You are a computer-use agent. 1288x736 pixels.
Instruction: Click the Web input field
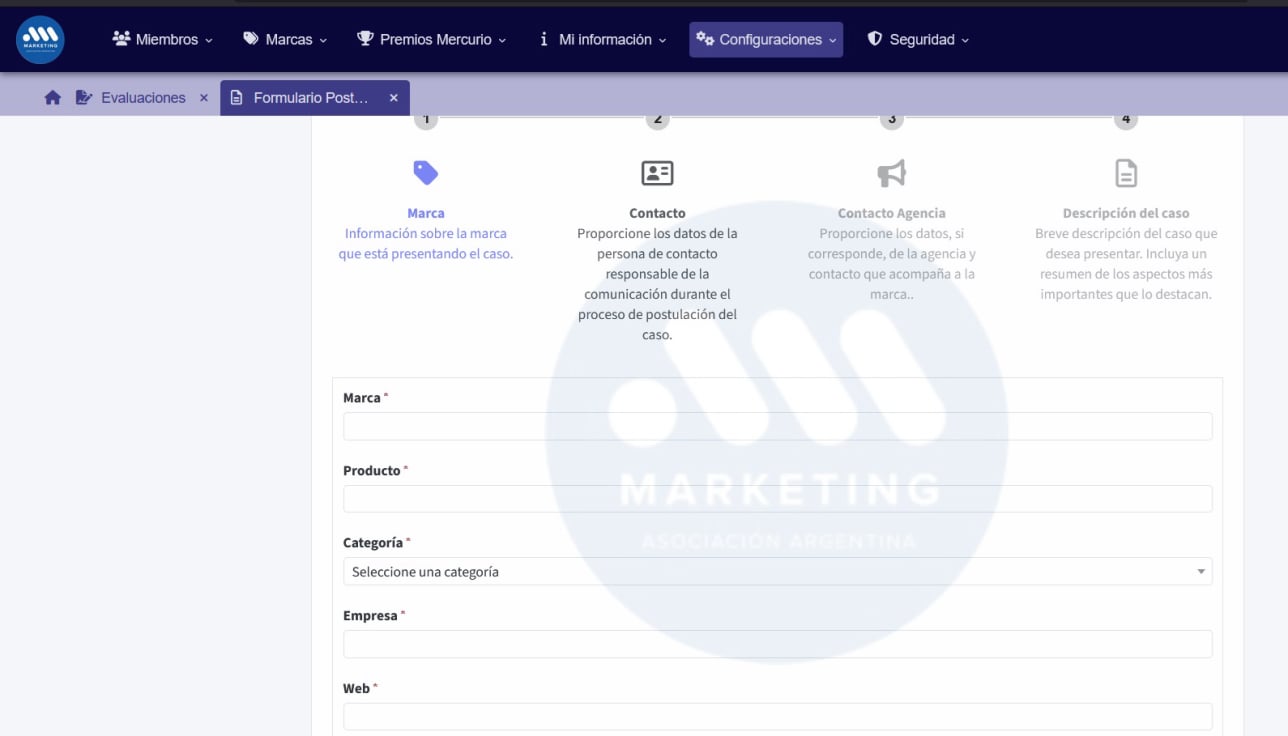(x=777, y=716)
